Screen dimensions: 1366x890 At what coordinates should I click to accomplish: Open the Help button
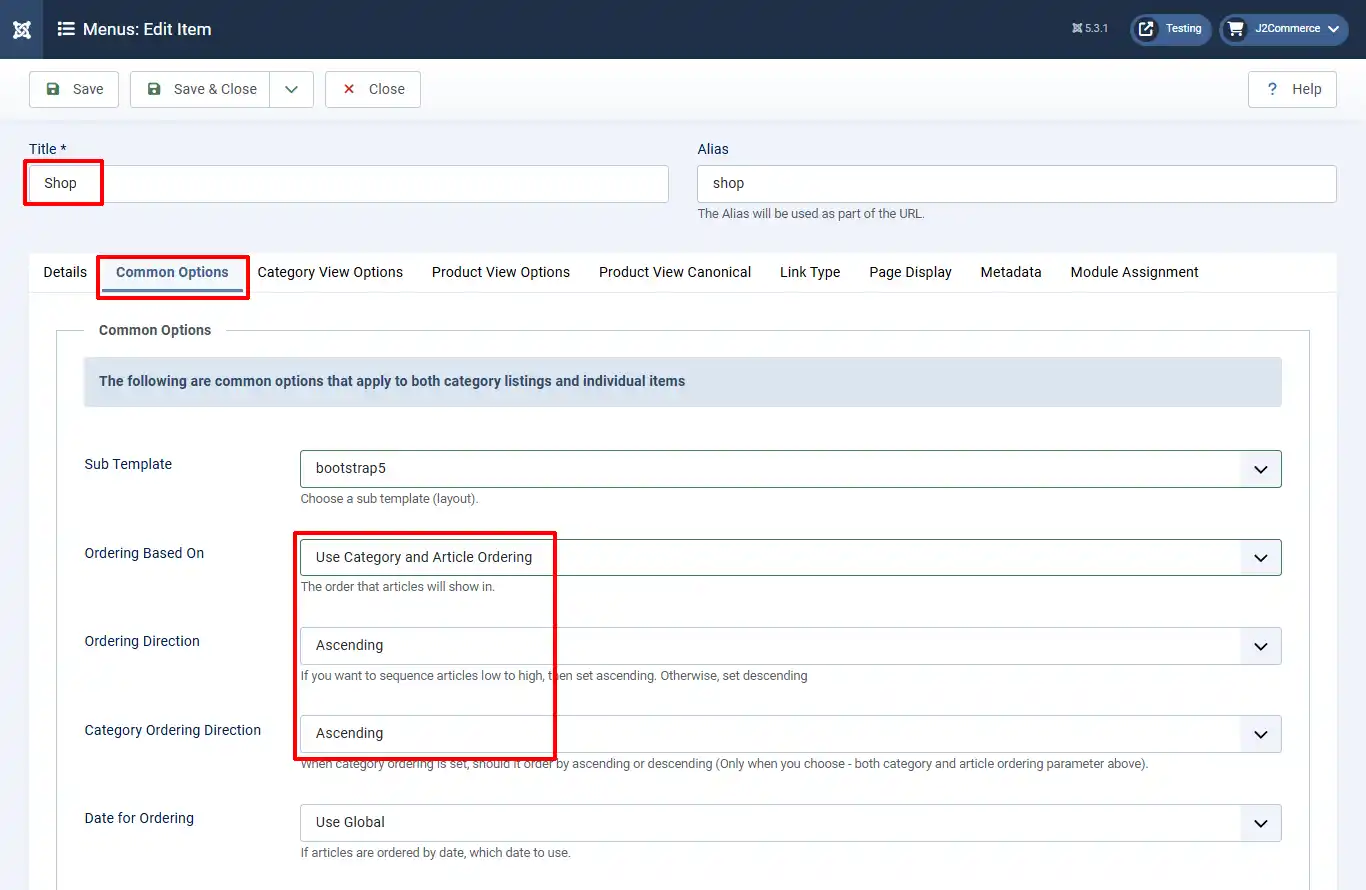[1292, 89]
